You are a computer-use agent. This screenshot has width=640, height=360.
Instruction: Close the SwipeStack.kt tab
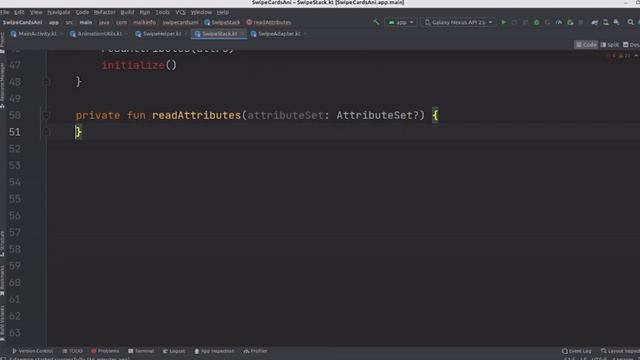tap(242, 34)
